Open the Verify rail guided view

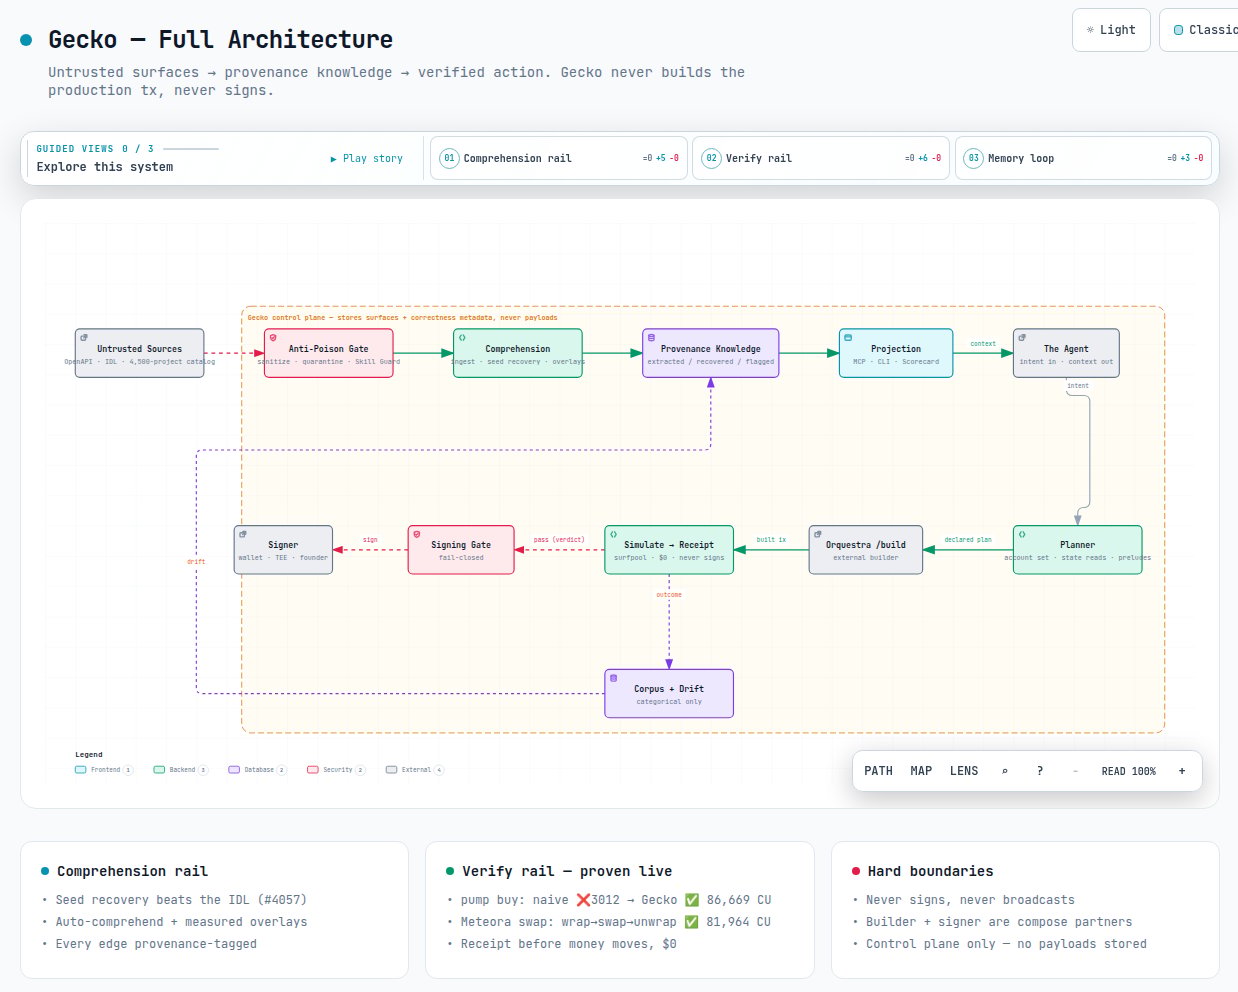click(x=821, y=158)
